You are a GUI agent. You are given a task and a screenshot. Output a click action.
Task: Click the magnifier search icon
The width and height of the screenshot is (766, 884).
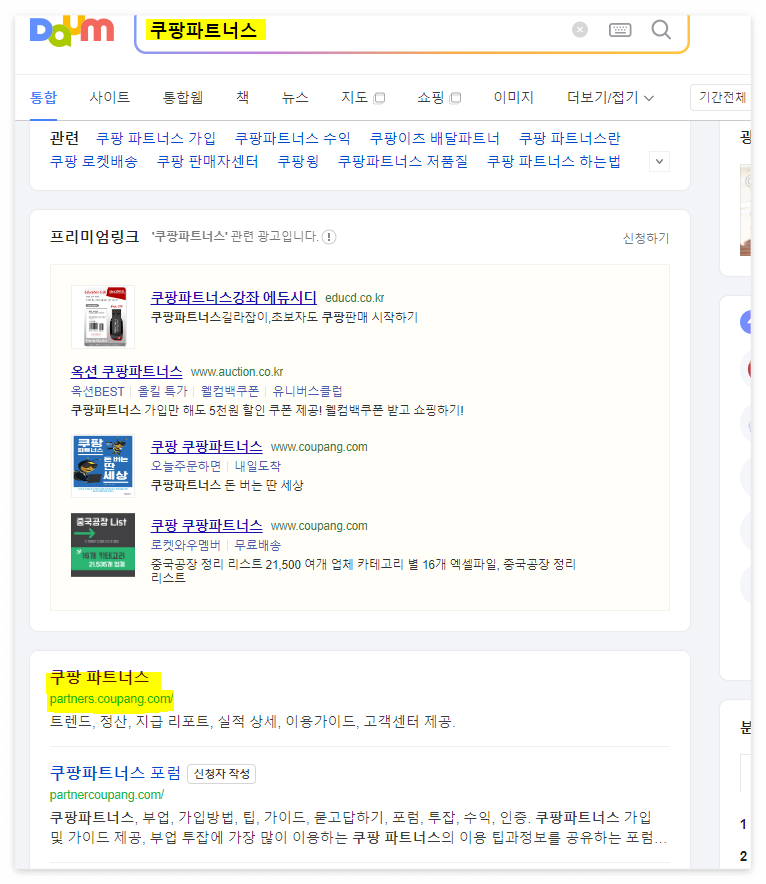[661, 29]
